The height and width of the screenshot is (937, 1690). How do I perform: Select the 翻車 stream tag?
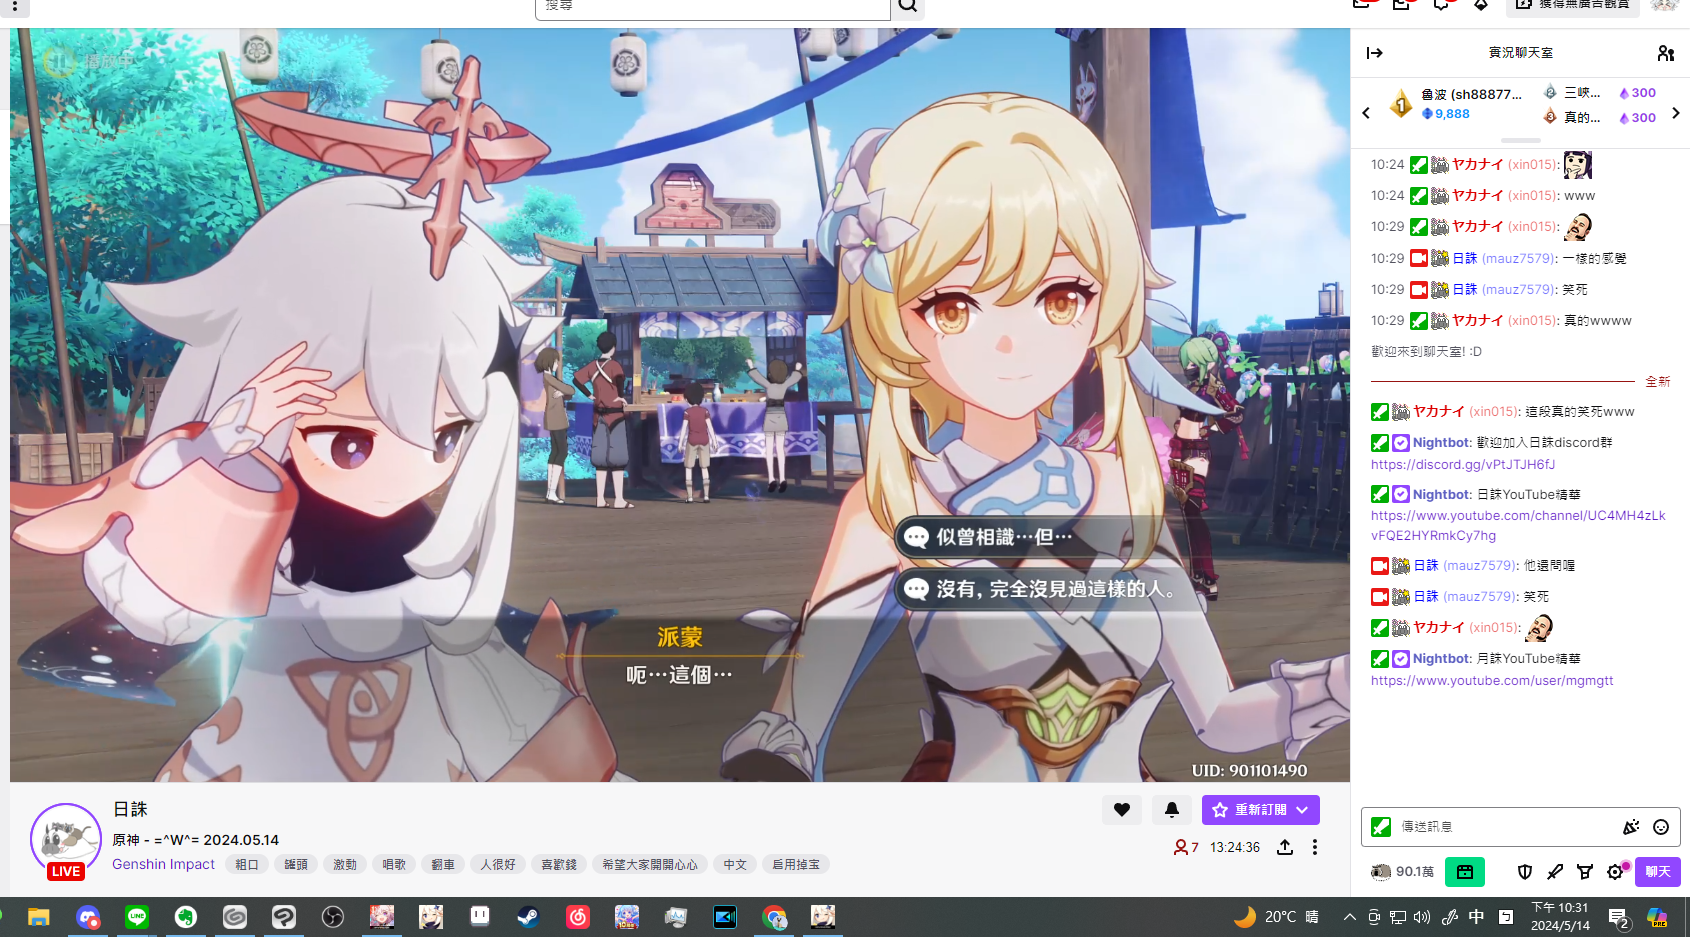[443, 864]
